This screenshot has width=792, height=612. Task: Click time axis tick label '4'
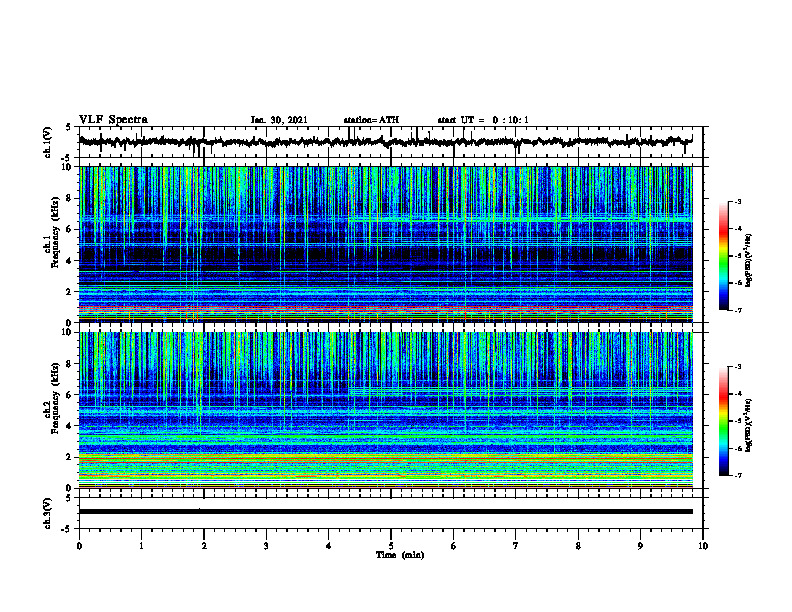[x=329, y=546]
